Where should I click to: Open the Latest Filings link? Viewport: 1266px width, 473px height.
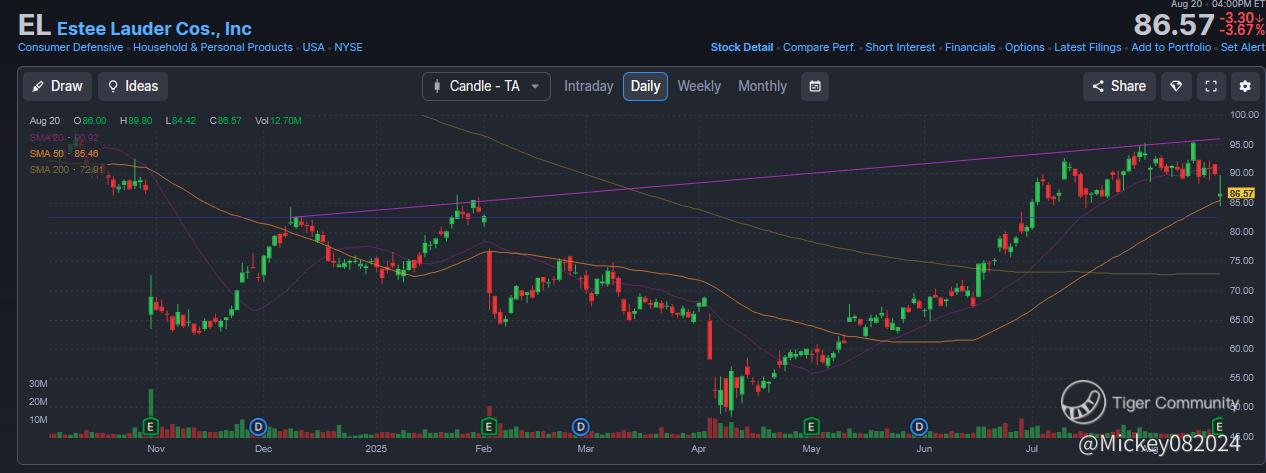[x=1088, y=47]
